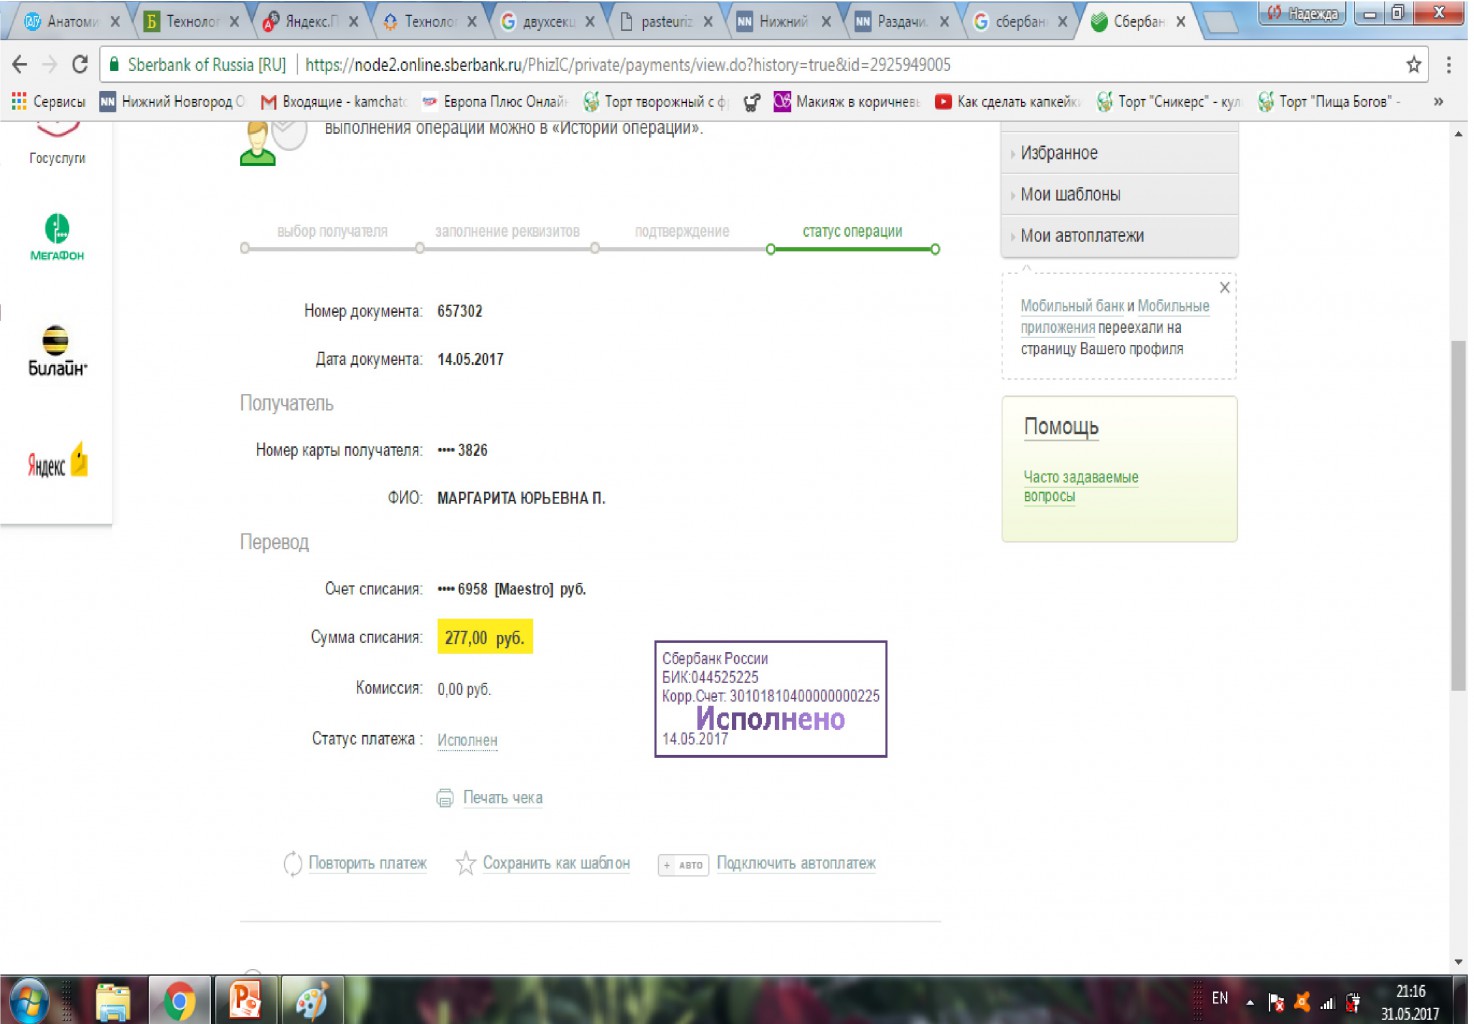Open the Мобильный банк link
The height and width of the screenshot is (1024, 1474).
pos(1072,306)
